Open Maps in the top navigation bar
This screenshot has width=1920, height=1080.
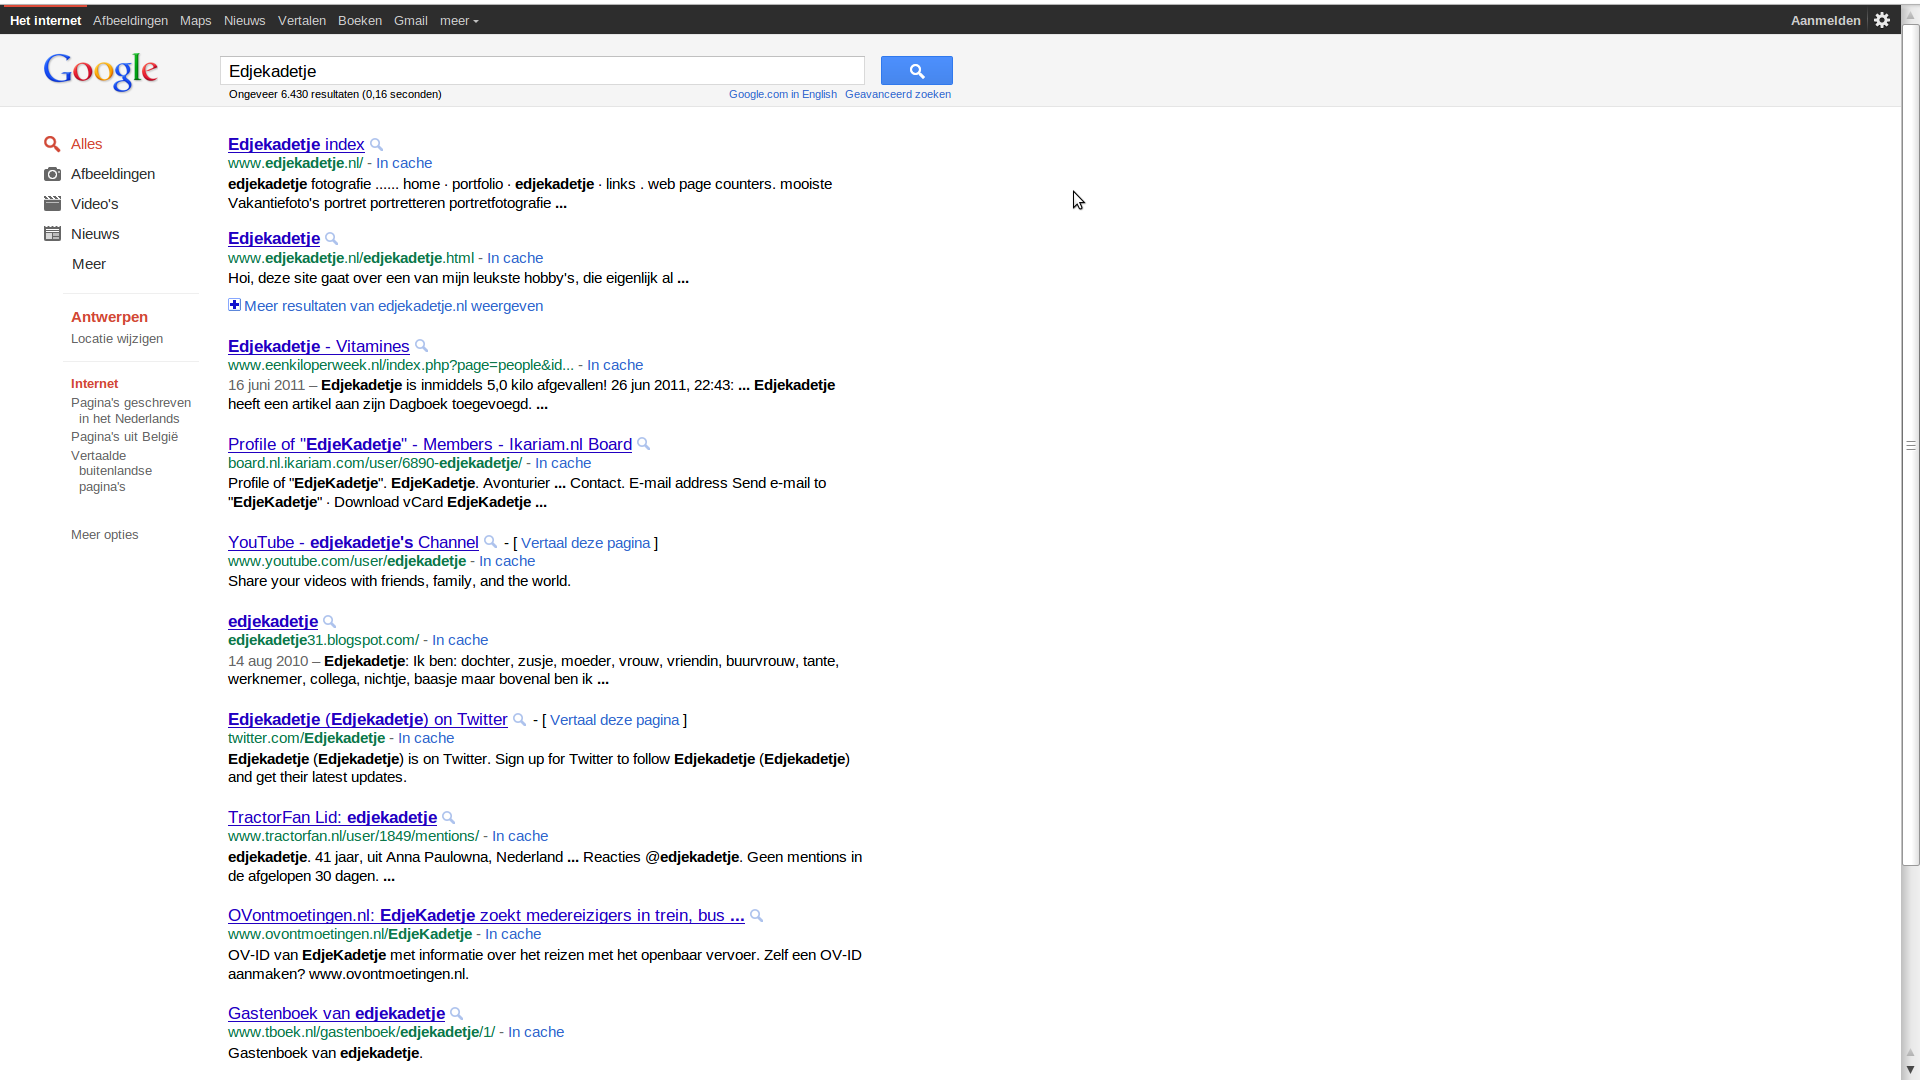(x=195, y=21)
